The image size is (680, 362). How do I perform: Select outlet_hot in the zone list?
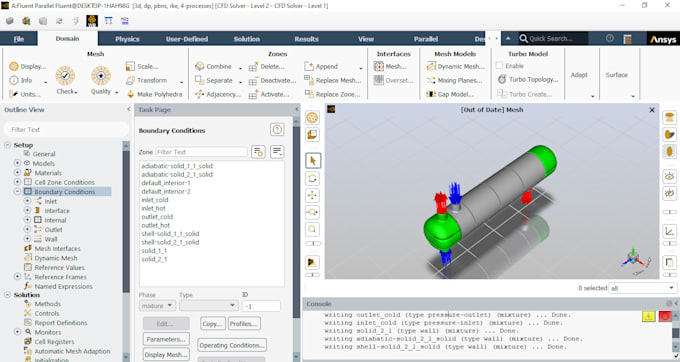pos(155,225)
